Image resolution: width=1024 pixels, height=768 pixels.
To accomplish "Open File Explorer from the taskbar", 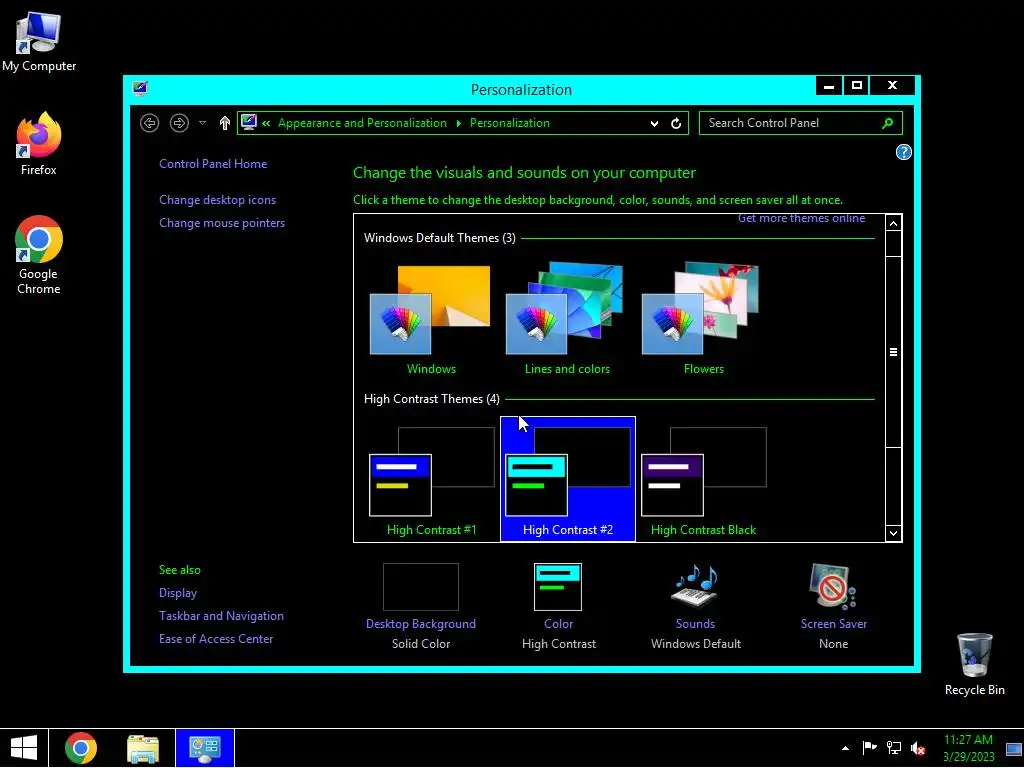I will pyautogui.click(x=142, y=748).
